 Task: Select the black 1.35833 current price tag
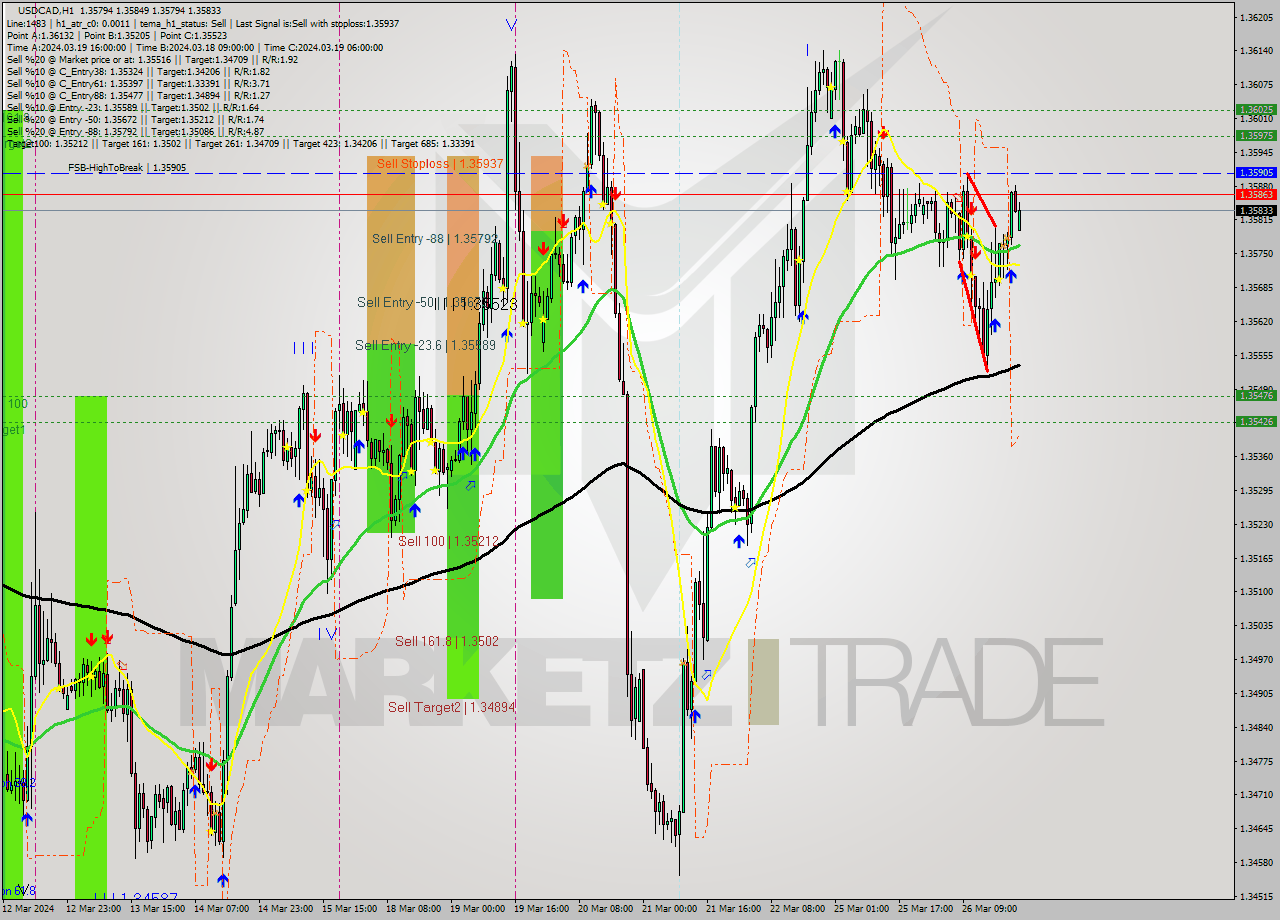1255,211
